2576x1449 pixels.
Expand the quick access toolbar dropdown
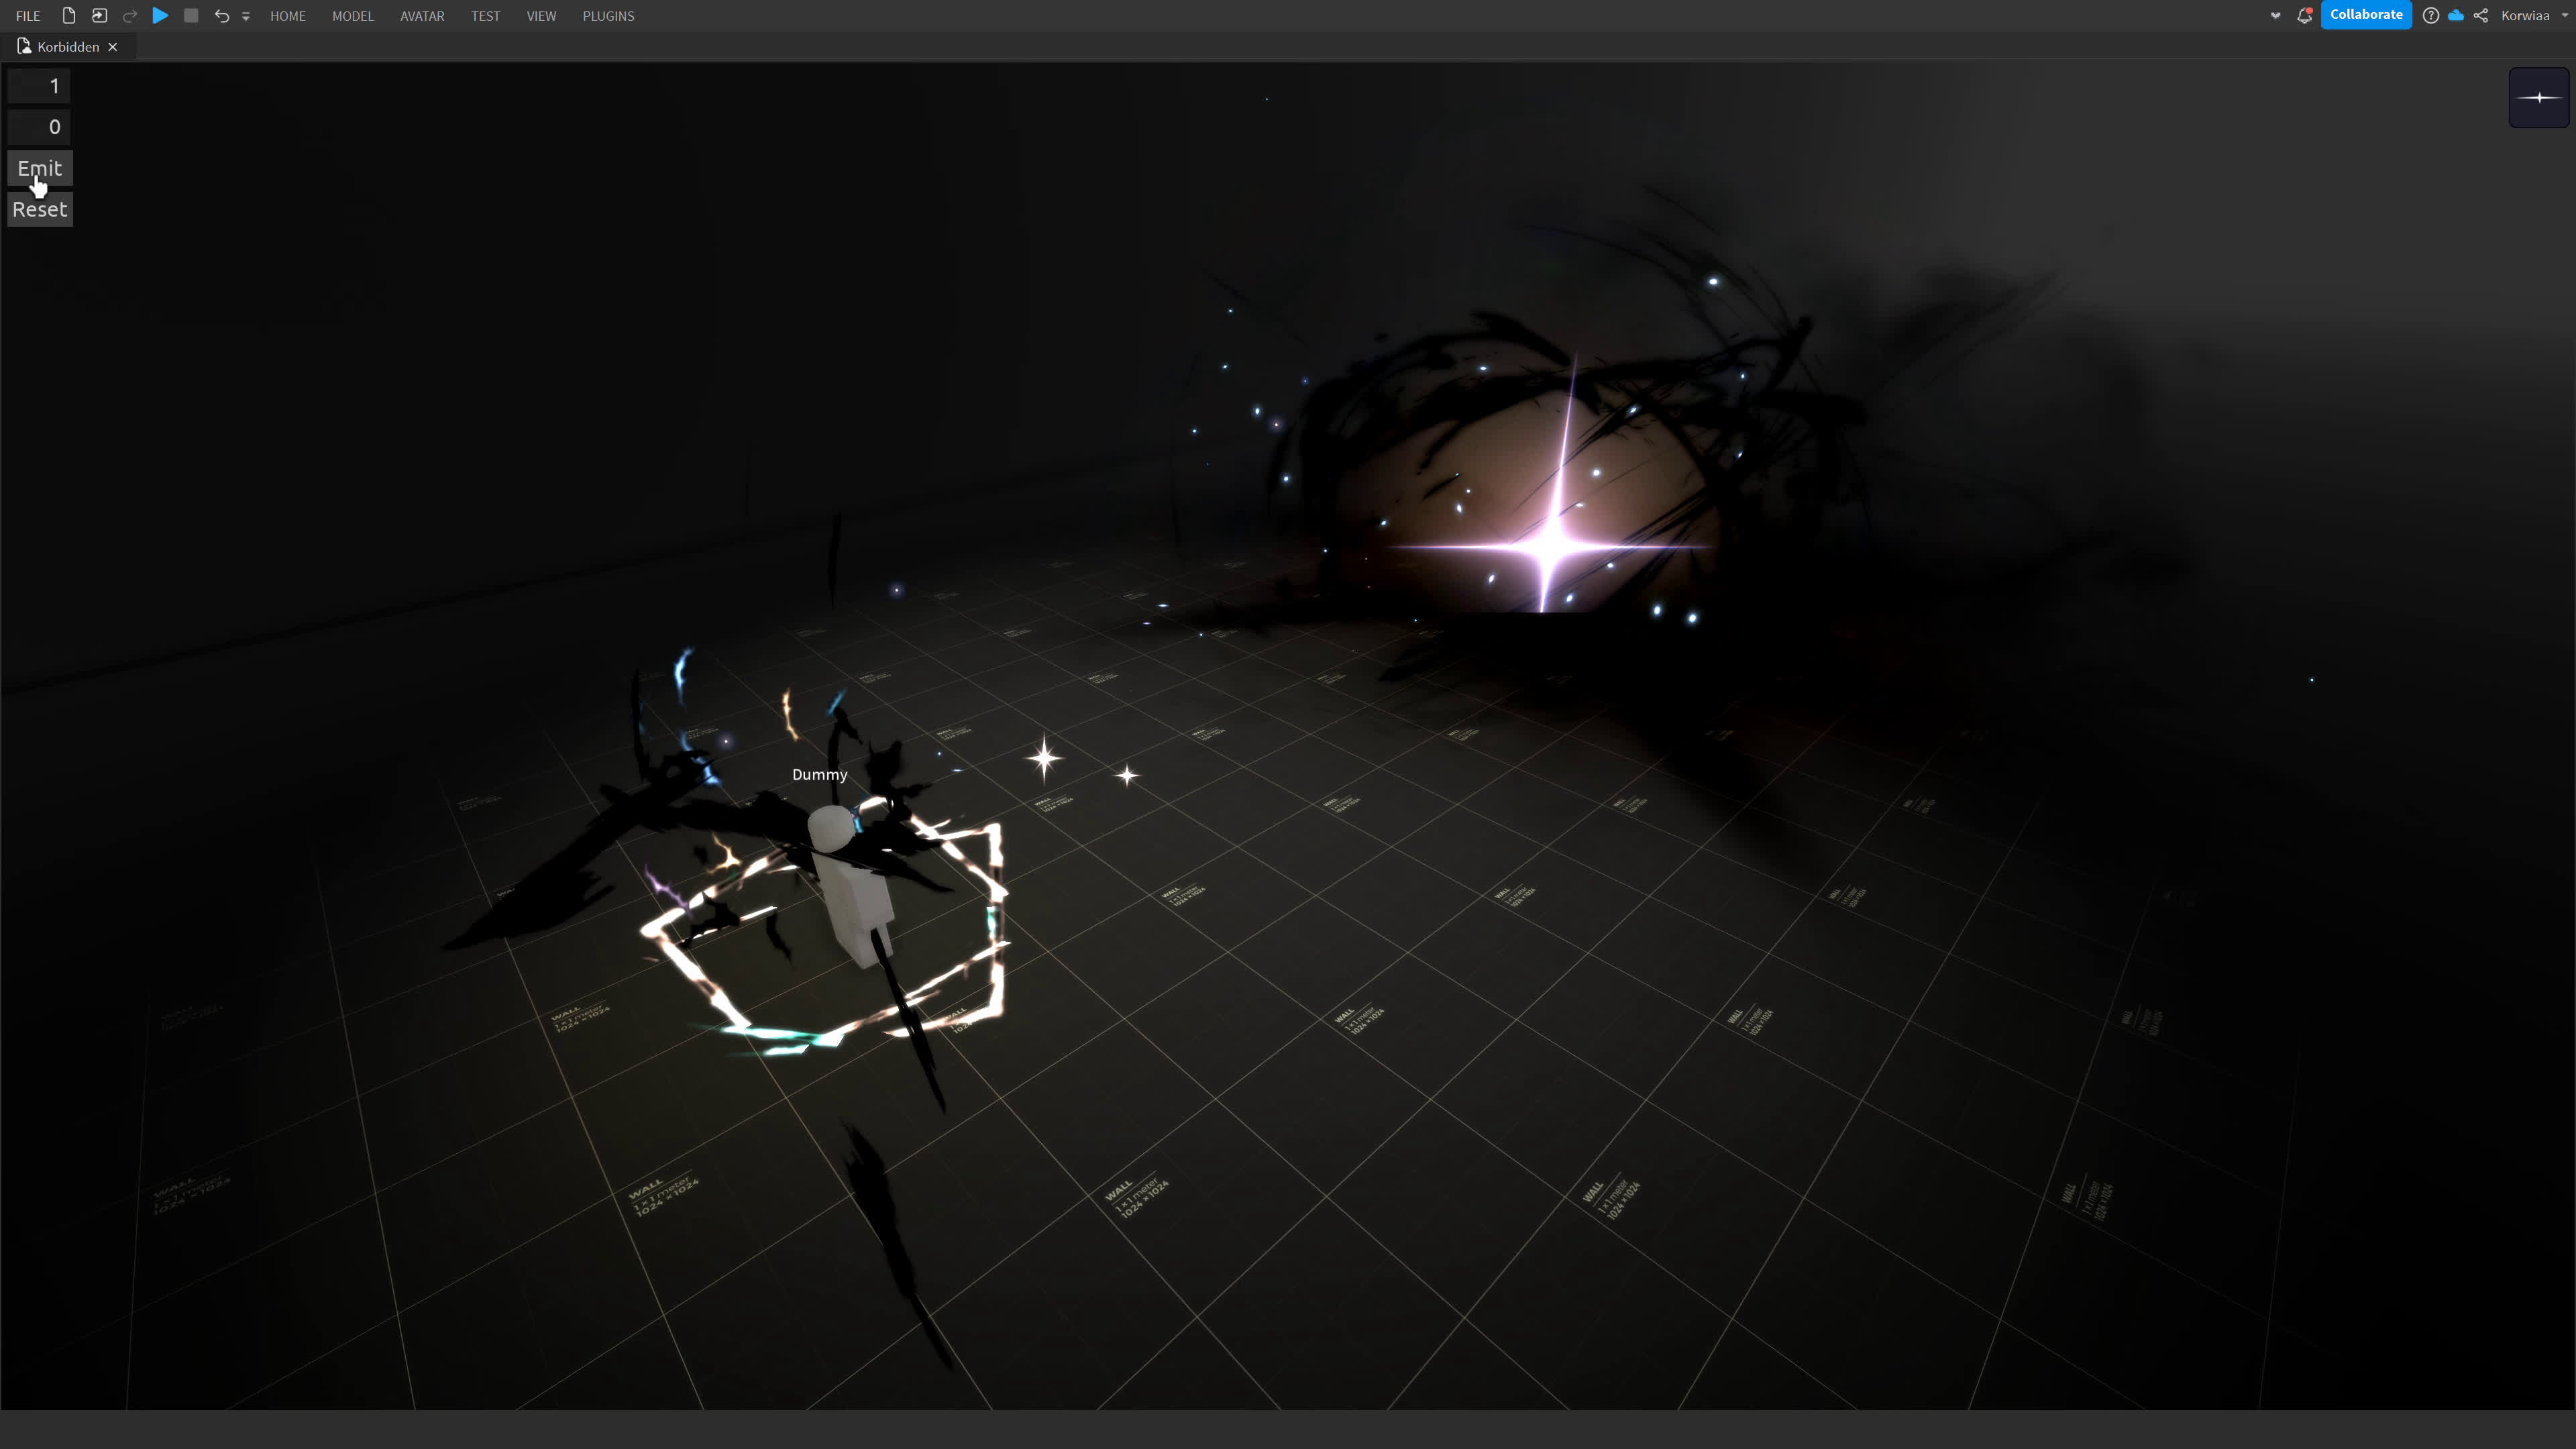pos(246,16)
